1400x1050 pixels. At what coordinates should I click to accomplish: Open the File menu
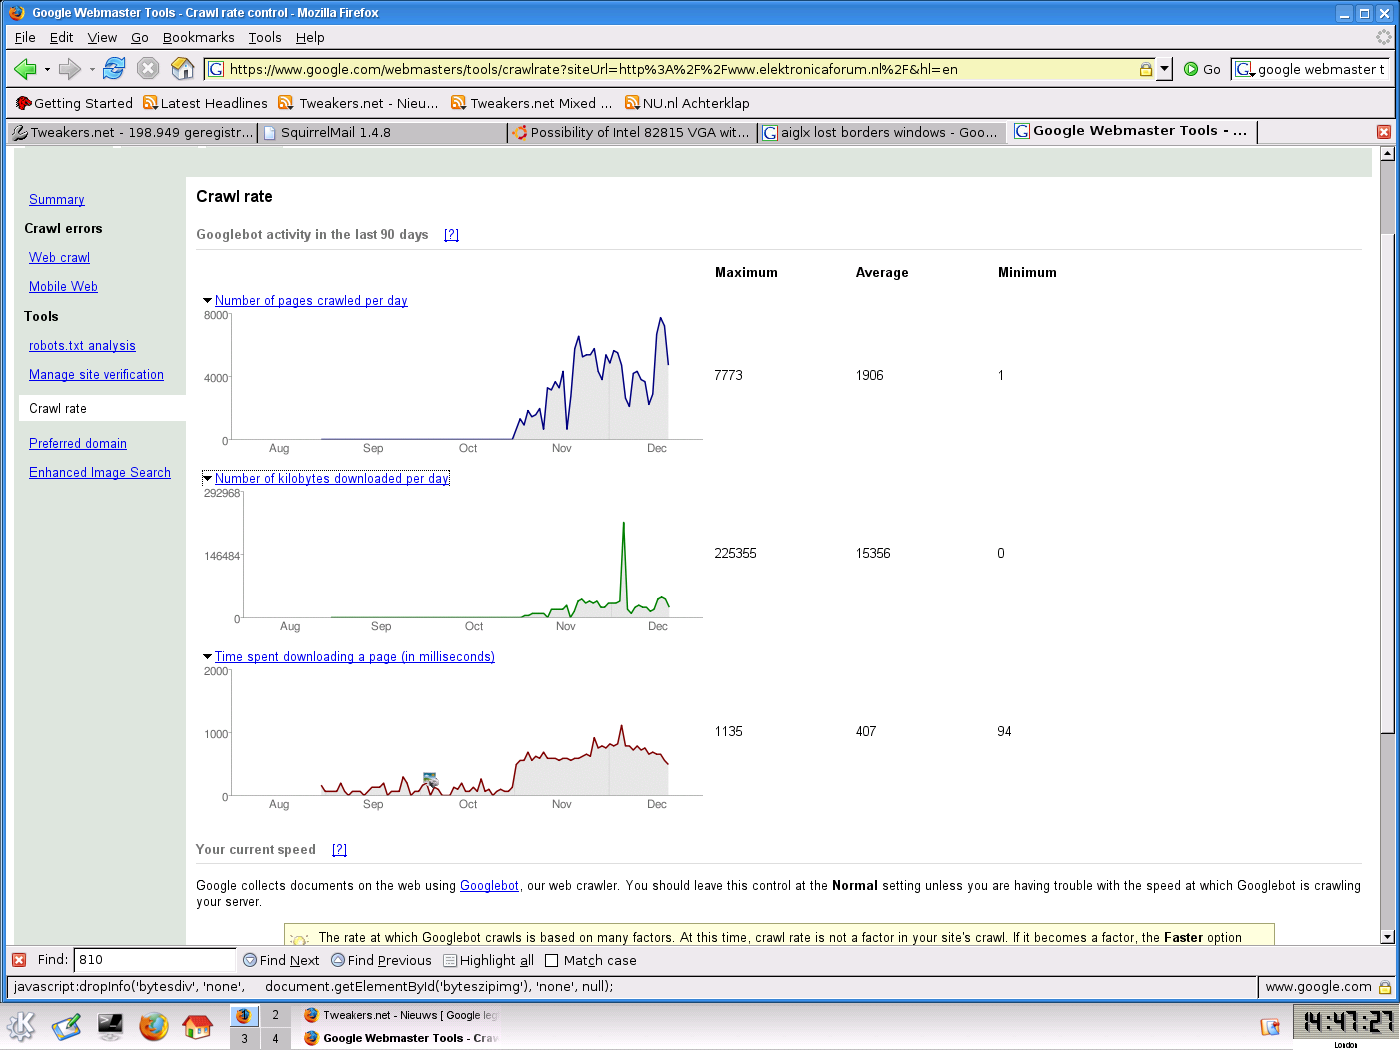point(25,37)
